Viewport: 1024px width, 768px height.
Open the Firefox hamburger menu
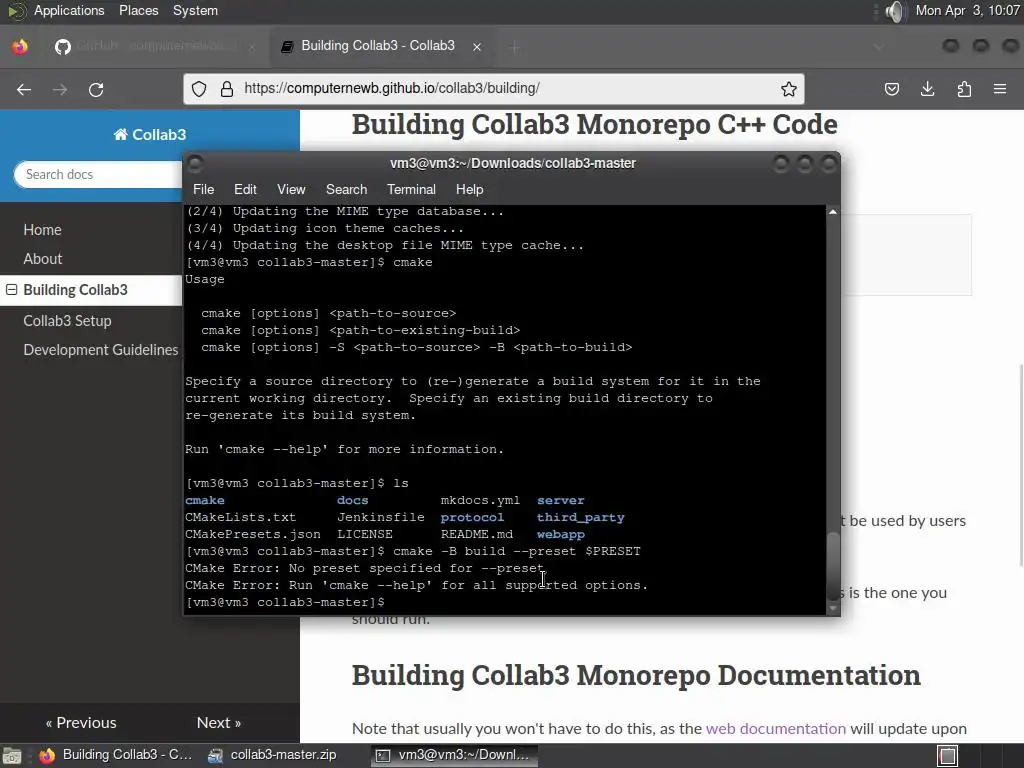pos(1000,89)
